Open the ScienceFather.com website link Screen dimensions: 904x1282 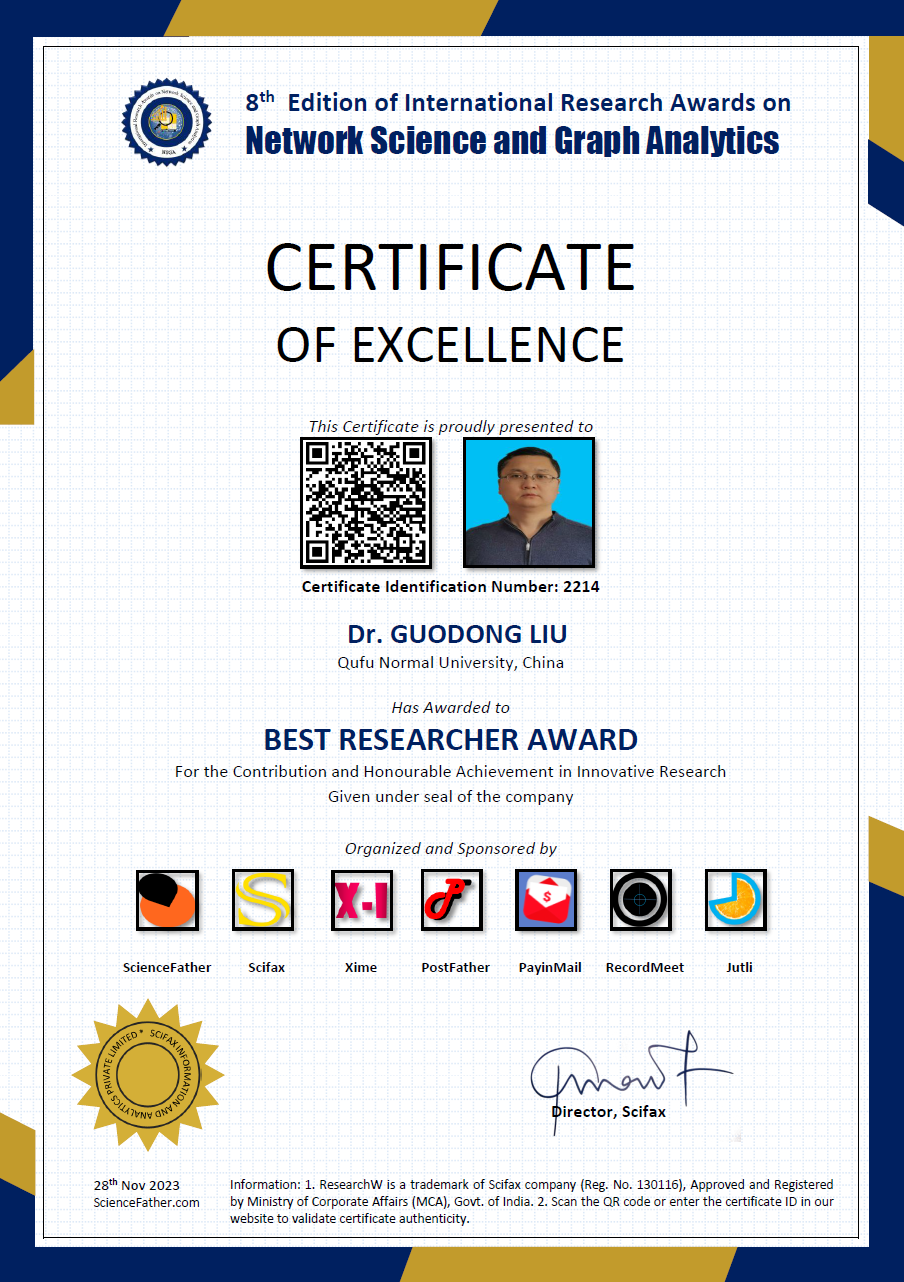pos(146,1202)
